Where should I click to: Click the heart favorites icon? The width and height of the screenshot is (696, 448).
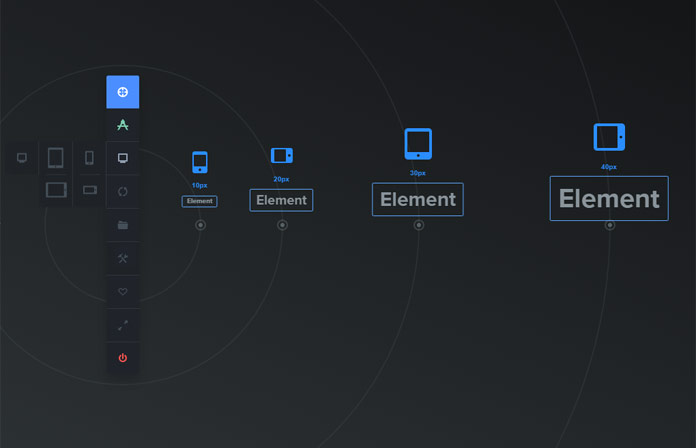click(122, 292)
